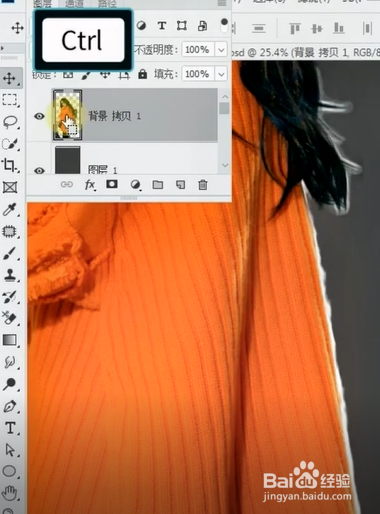Image resolution: width=380 pixels, height=514 pixels.
Task: Switch to the 通道 channels tab
Action: click(x=74, y=3)
